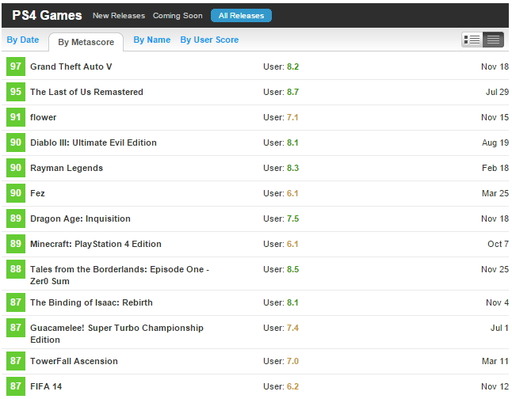Click user score 7.0 for TowerFall

[x=293, y=361]
